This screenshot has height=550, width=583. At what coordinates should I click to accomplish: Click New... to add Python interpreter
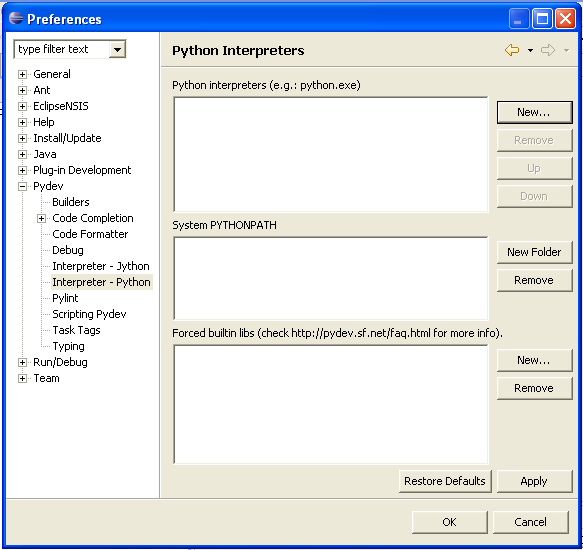(x=534, y=112)
